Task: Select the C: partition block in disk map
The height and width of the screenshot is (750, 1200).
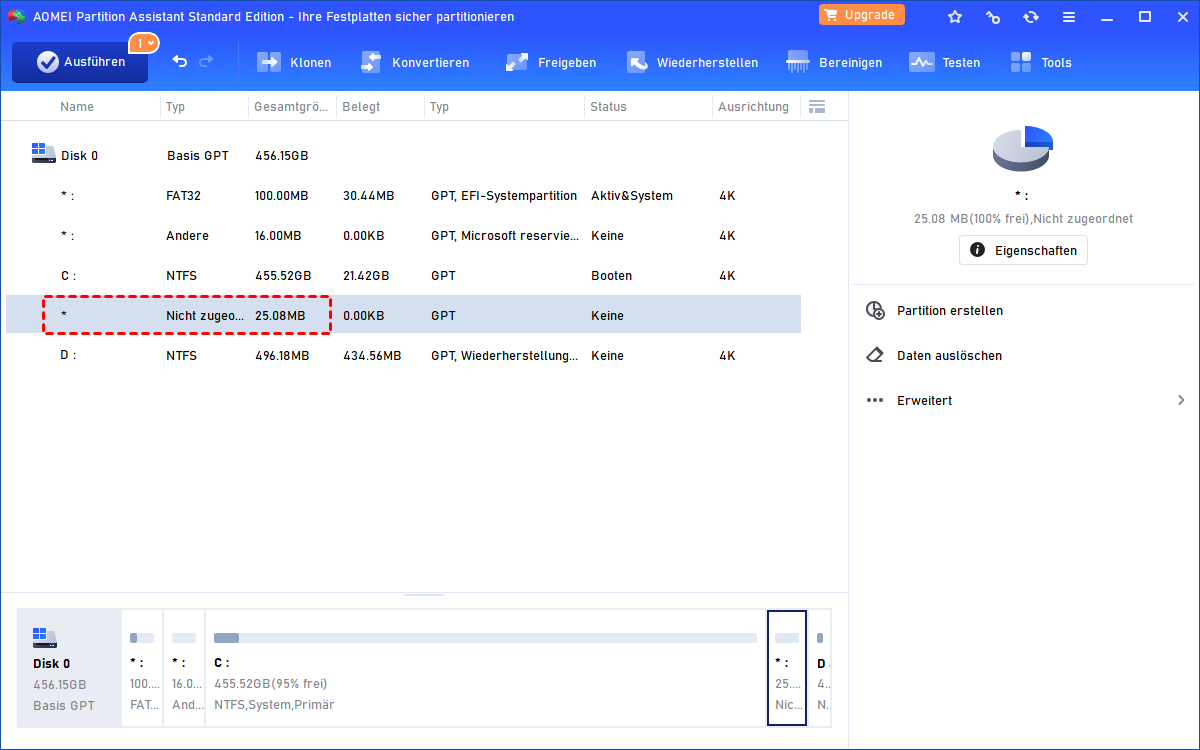Action: click(x=485, y=667)
